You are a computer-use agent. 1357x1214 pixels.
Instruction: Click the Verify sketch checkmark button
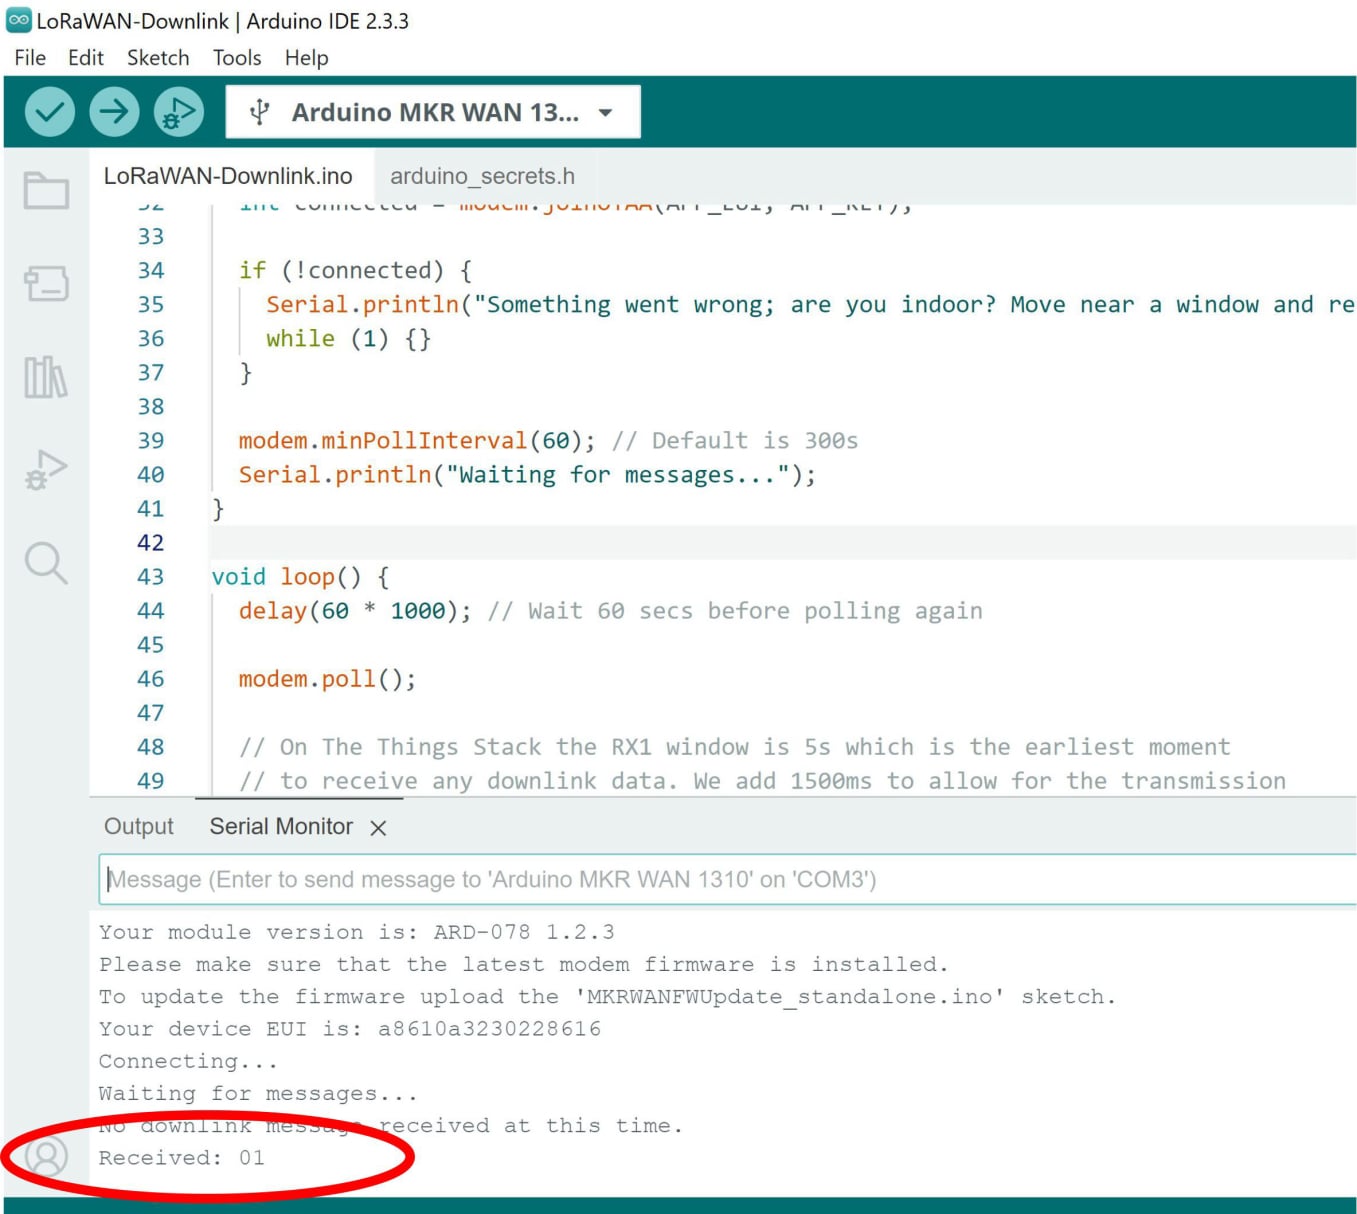coord(49,112)
